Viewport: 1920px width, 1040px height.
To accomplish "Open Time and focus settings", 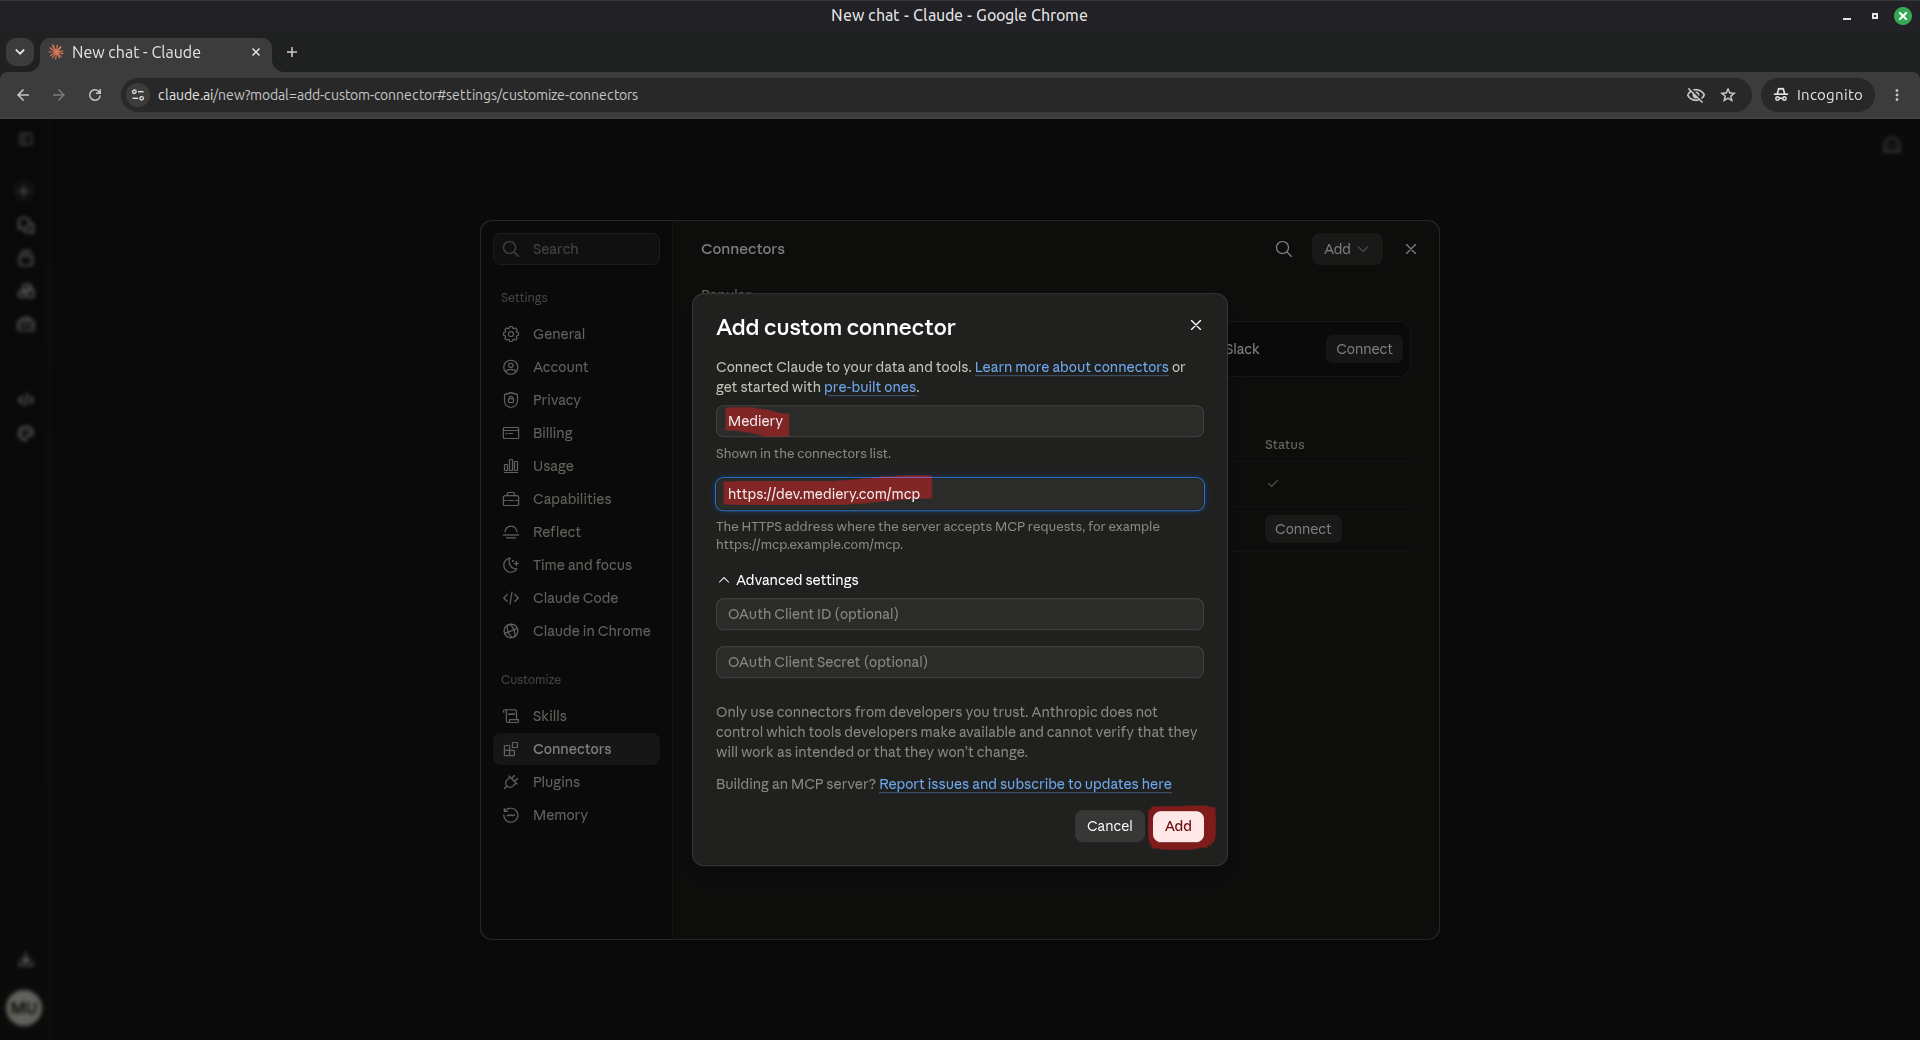I will (x=576, y=565).
